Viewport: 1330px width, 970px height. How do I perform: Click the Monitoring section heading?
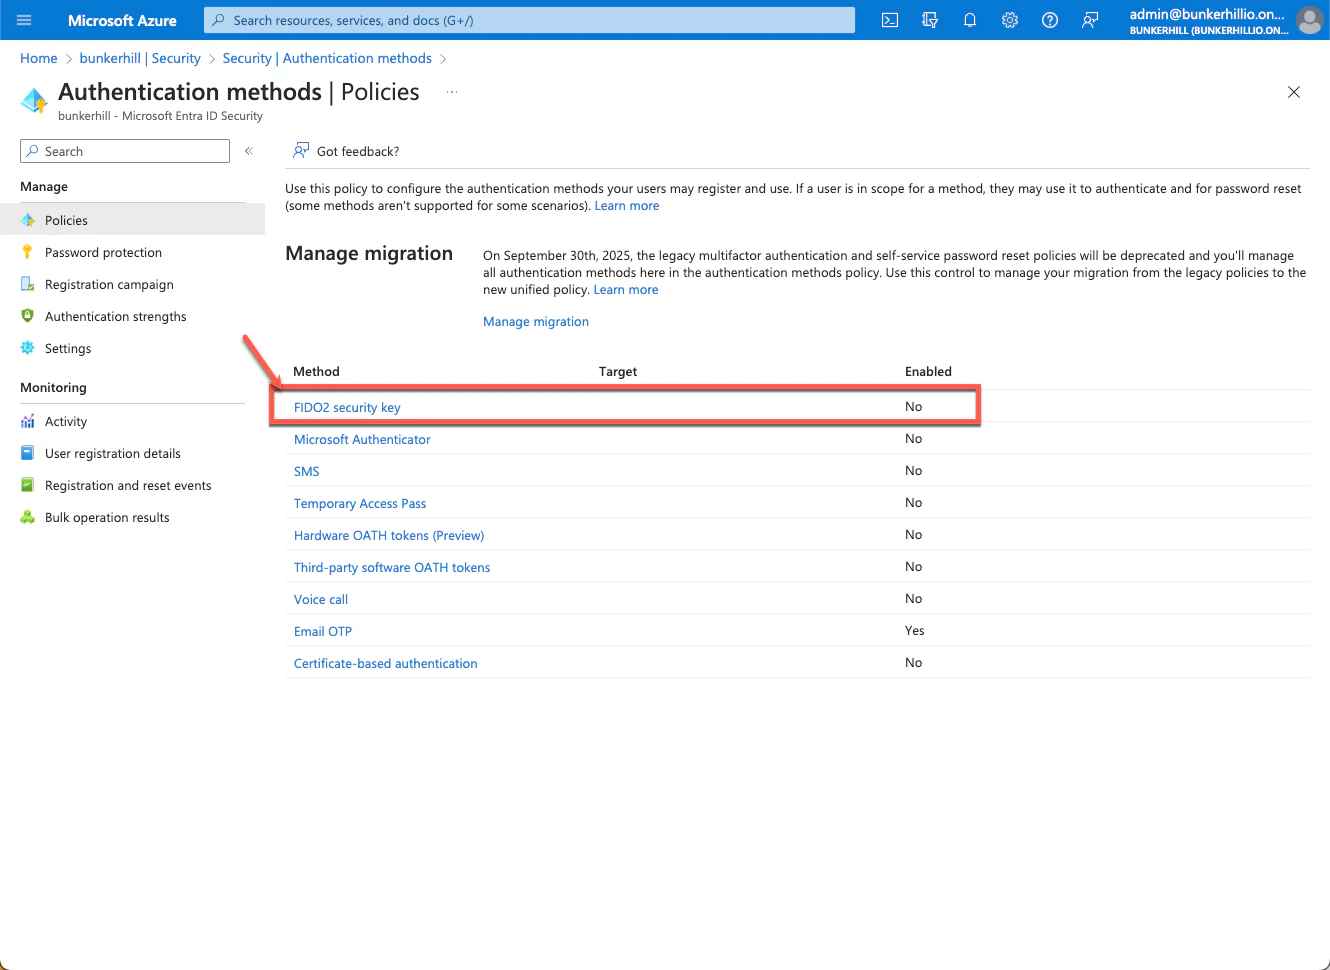pos(53,388)
